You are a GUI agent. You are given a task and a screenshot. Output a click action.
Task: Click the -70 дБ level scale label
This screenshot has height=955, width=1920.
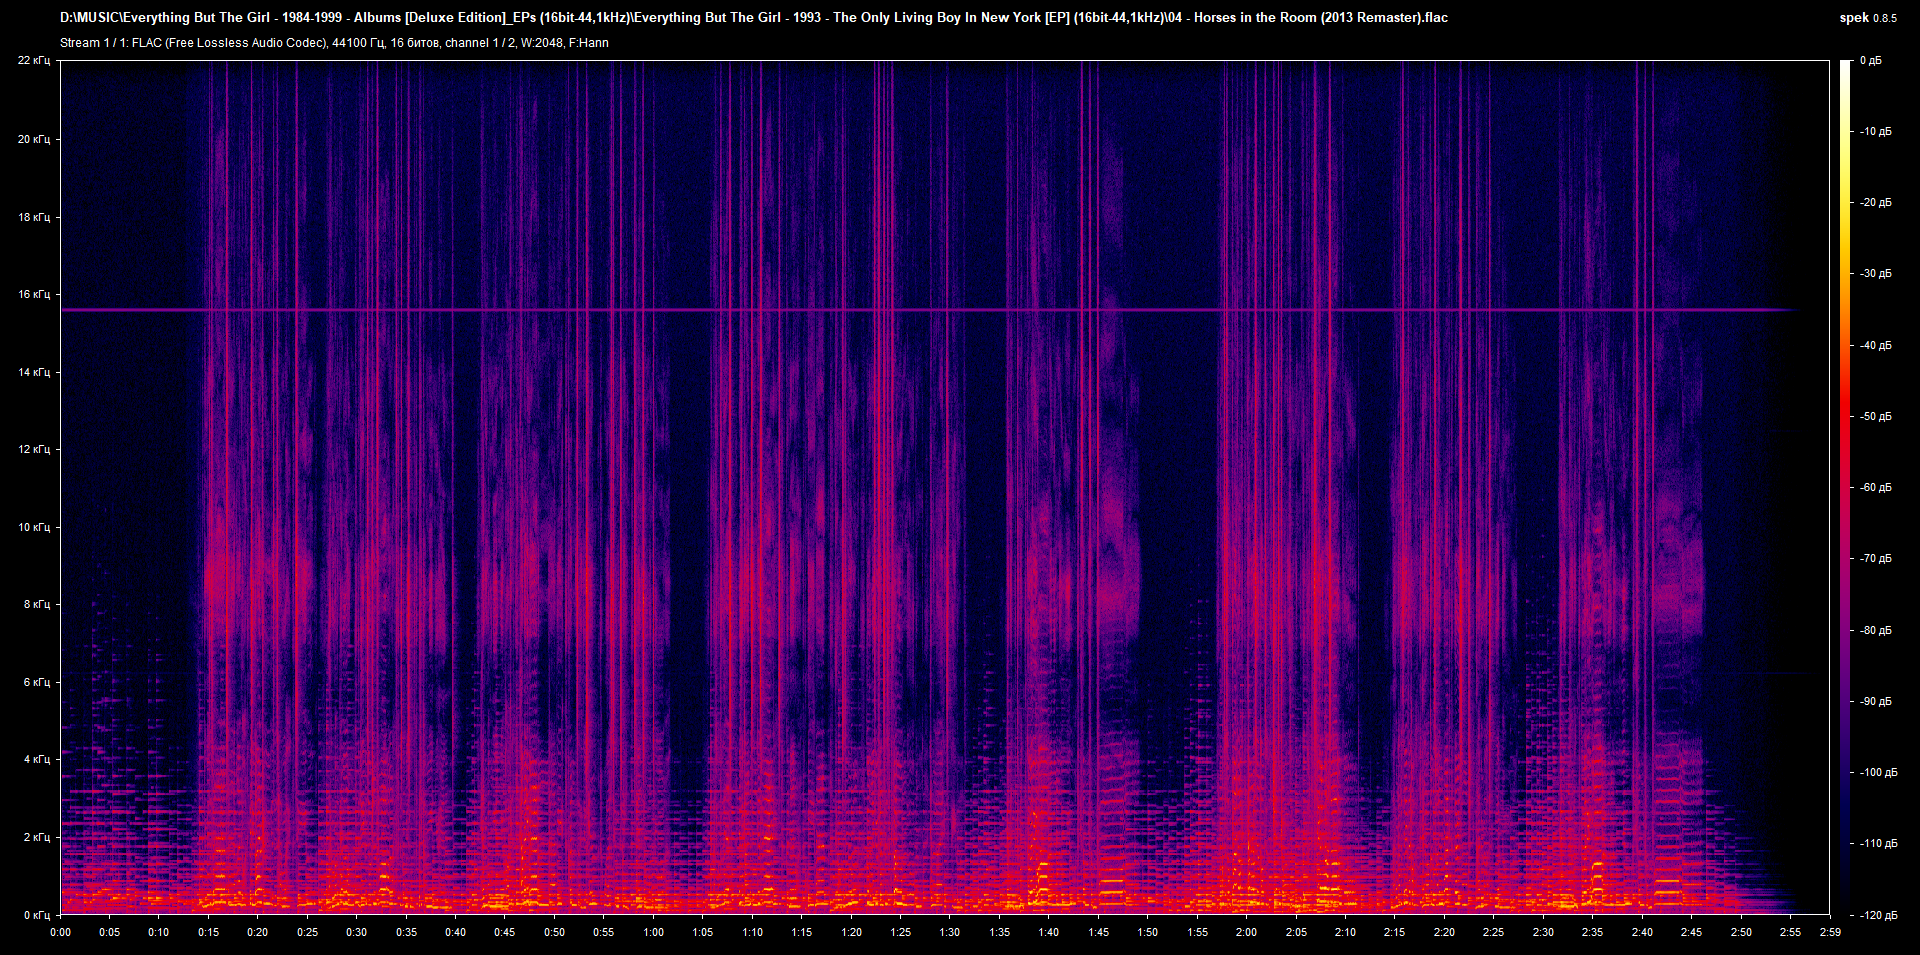point(1875,559)
